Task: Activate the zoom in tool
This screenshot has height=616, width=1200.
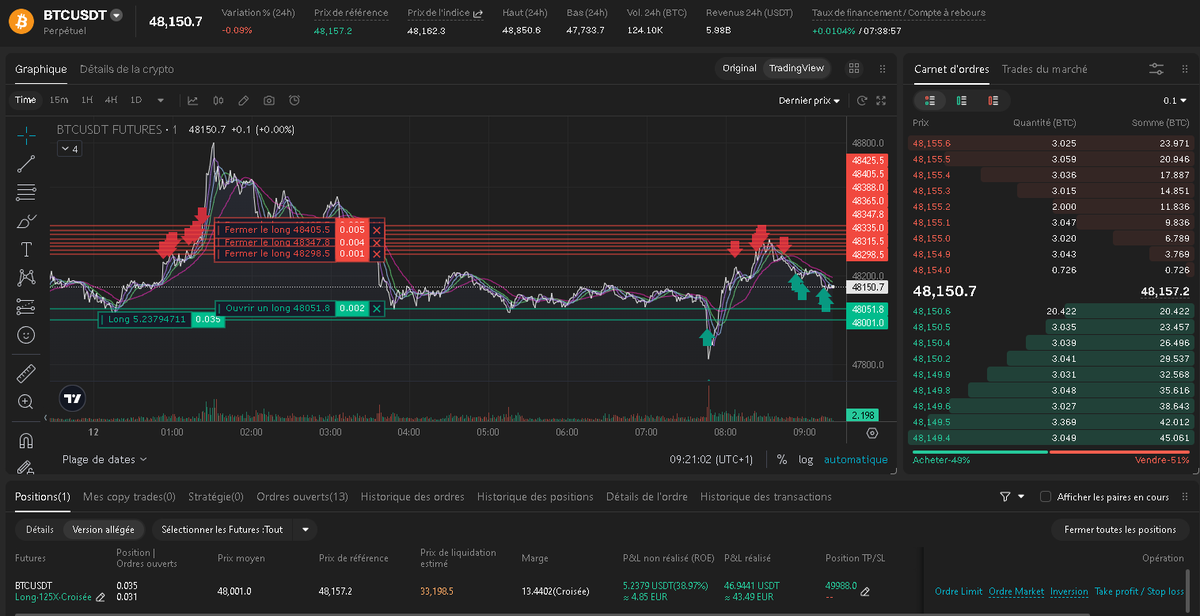Action: pyautogui.click(x=26, y=402)
